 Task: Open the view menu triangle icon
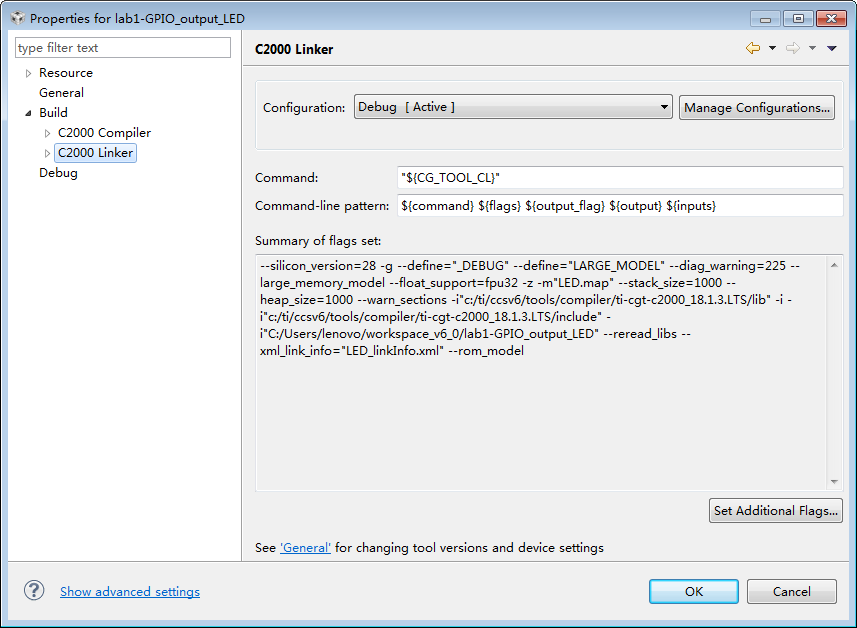pos(832,49)
